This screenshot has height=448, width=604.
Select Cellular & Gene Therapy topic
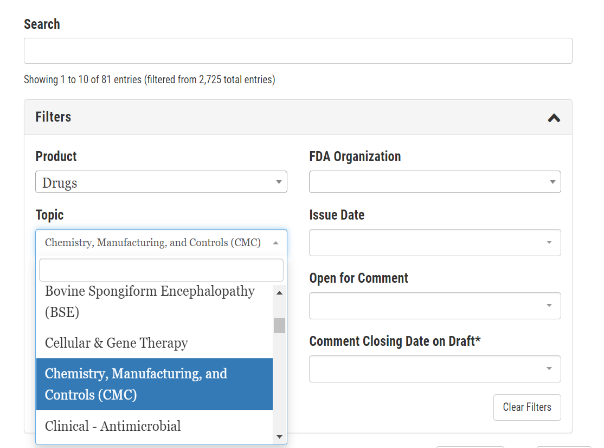(154, 343)
